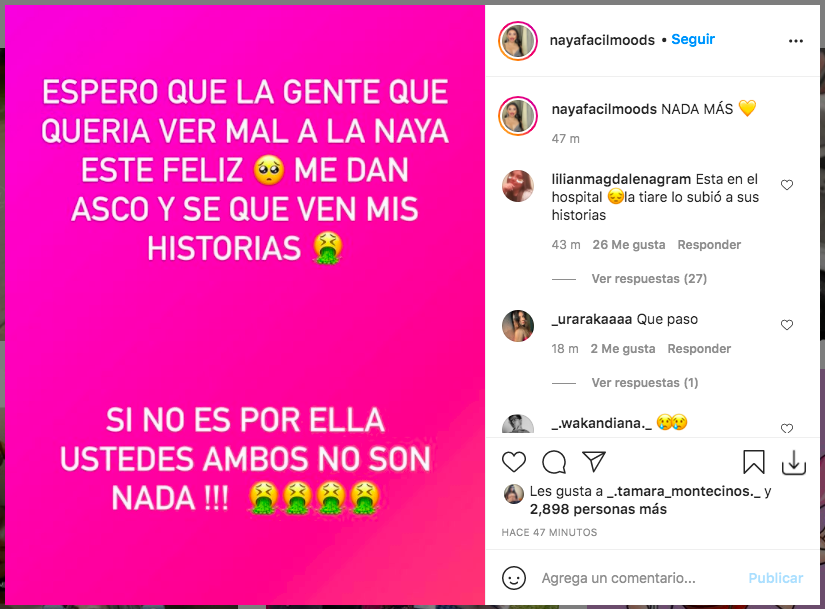The image size is (825, 609).
Task: Save the post with bookmark icon
Action: click(x=753, y=462)
